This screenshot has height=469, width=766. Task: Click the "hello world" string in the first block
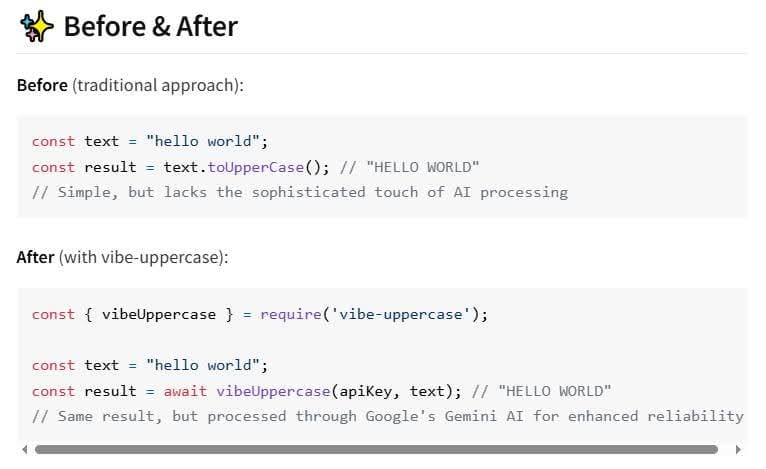tap(203, 141)
